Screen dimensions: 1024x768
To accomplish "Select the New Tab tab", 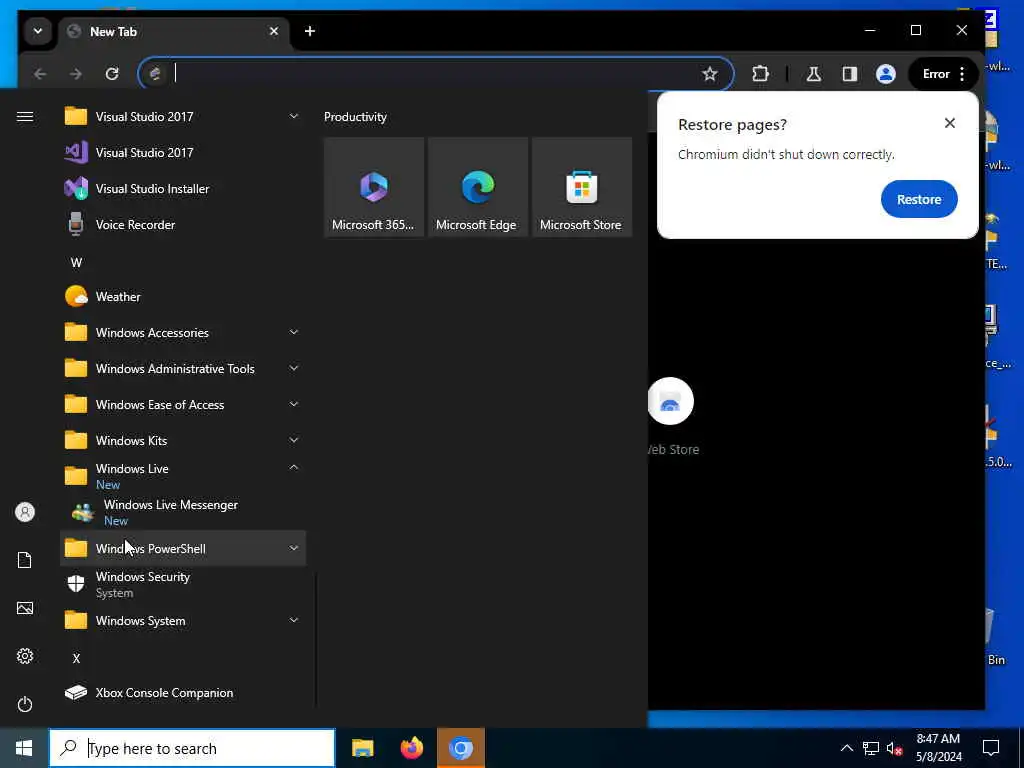I will click(174, 31).
